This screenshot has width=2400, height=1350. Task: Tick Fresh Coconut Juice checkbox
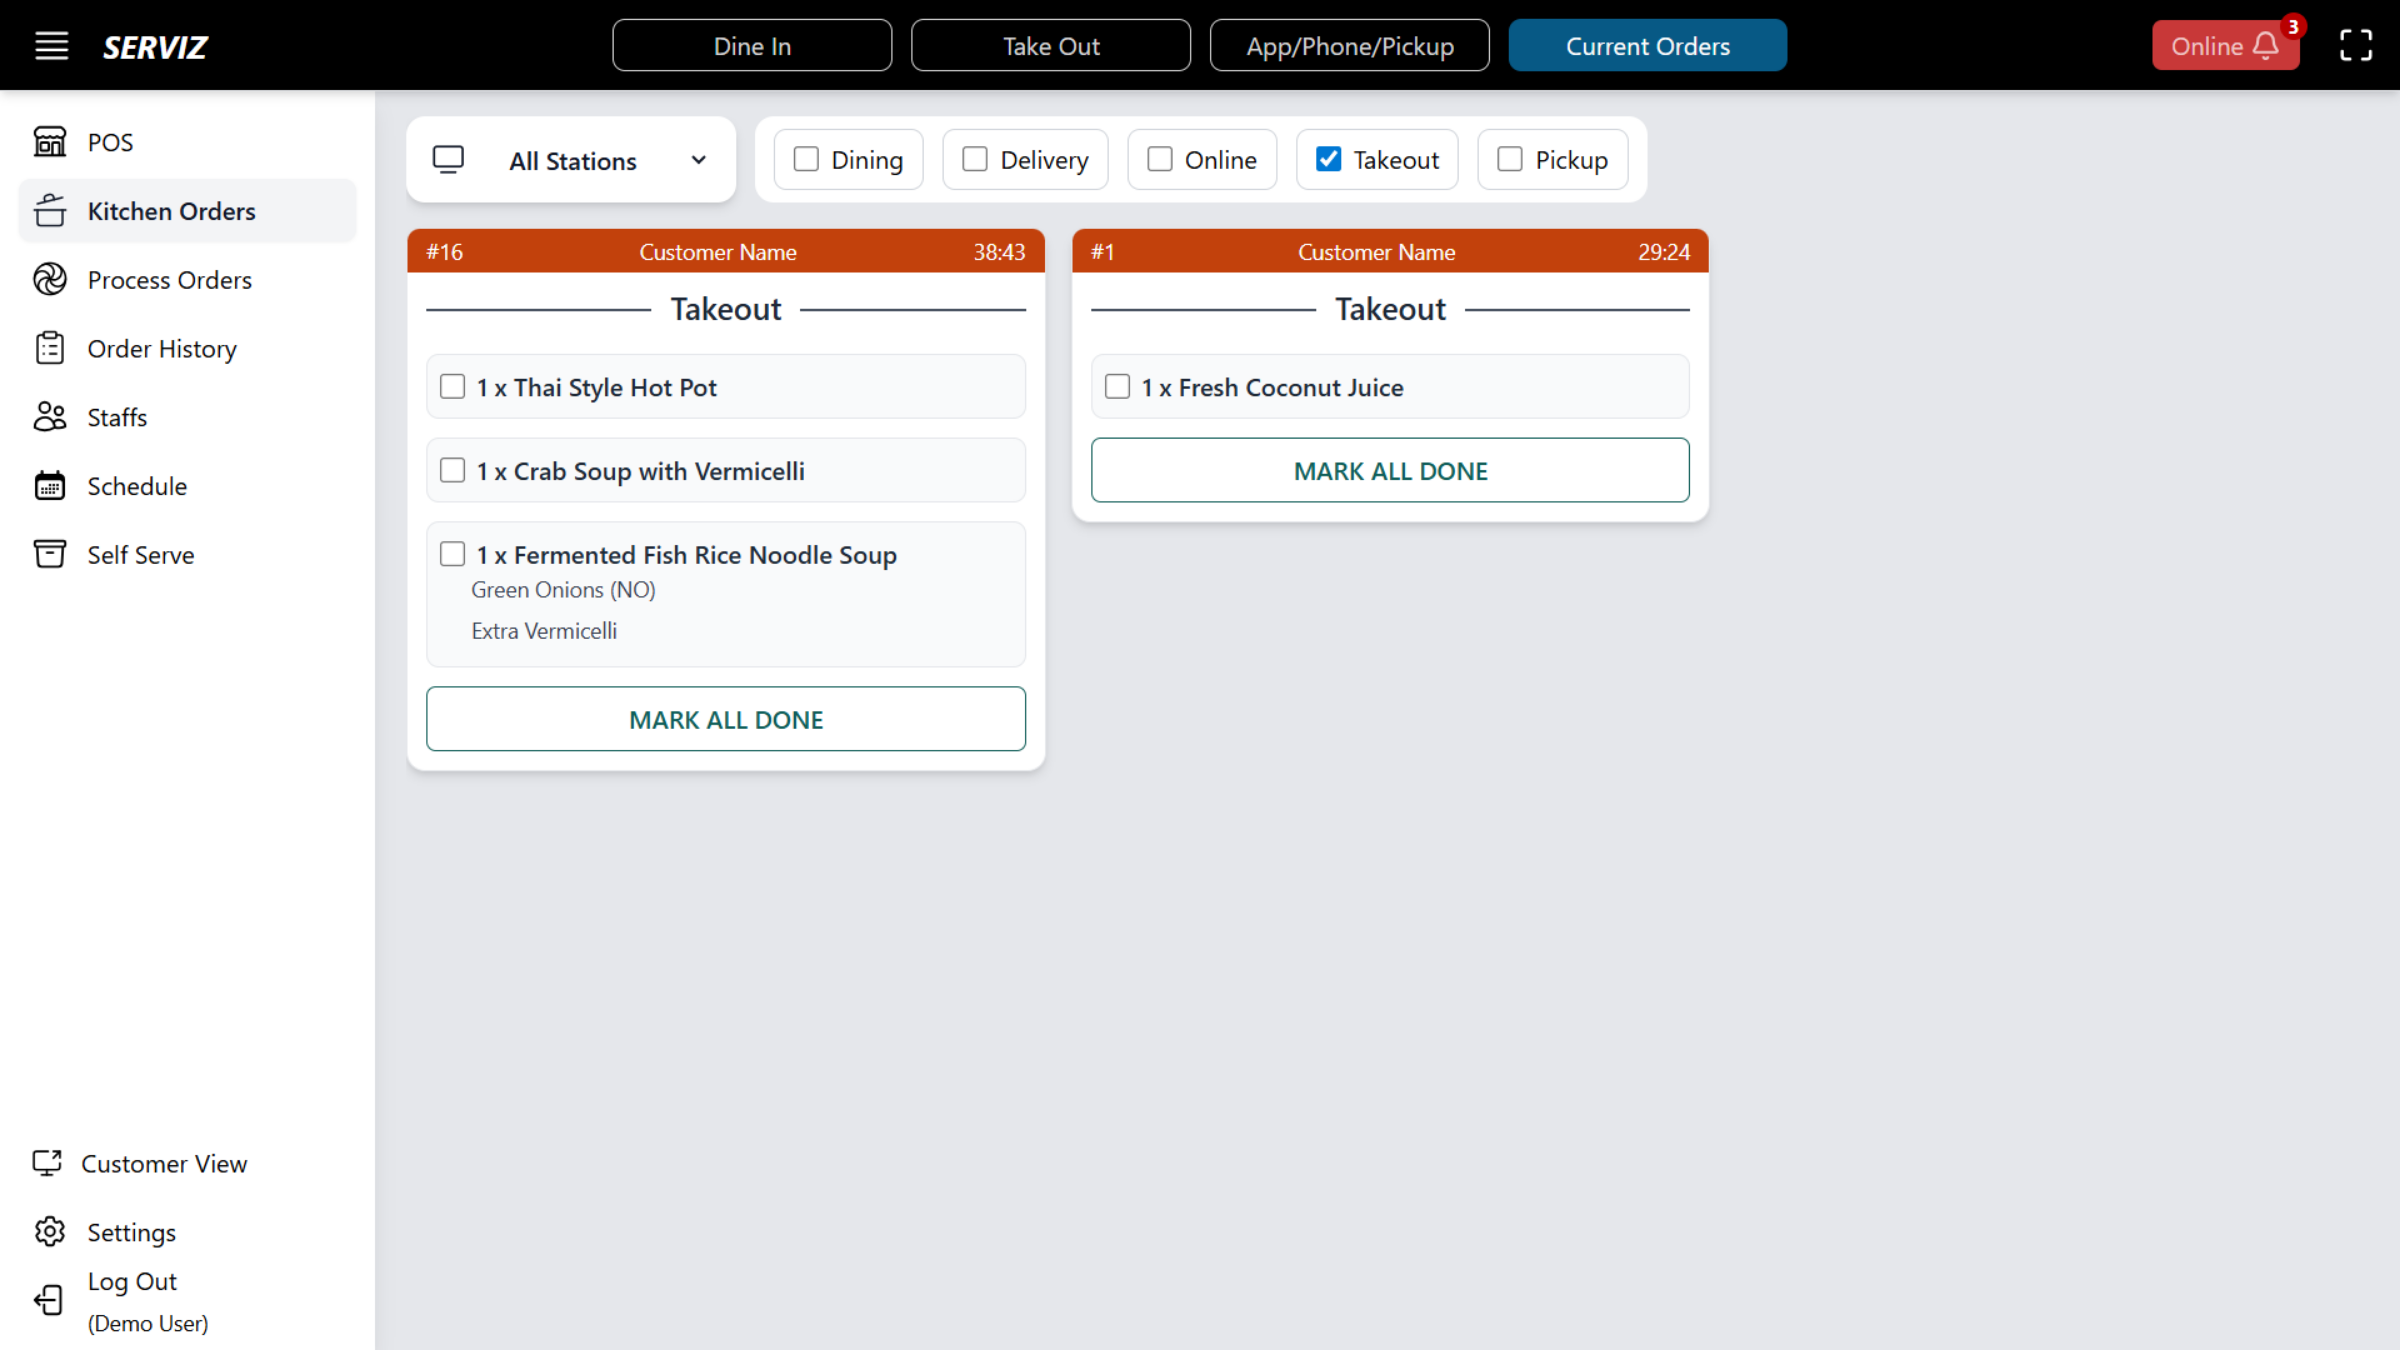click(1118, 387)
